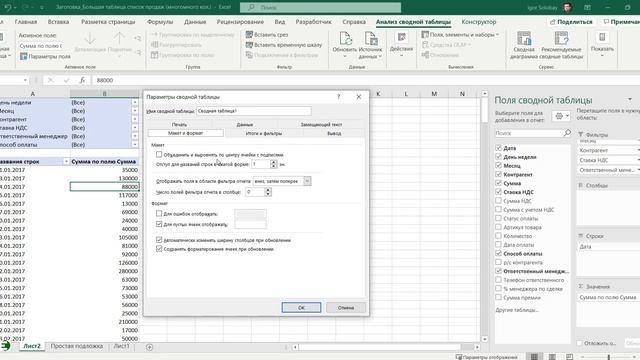Open День недели filter dropdown in sheet
Screen dimensions: 640x360
pyautogui.click(x=135, y=102)
